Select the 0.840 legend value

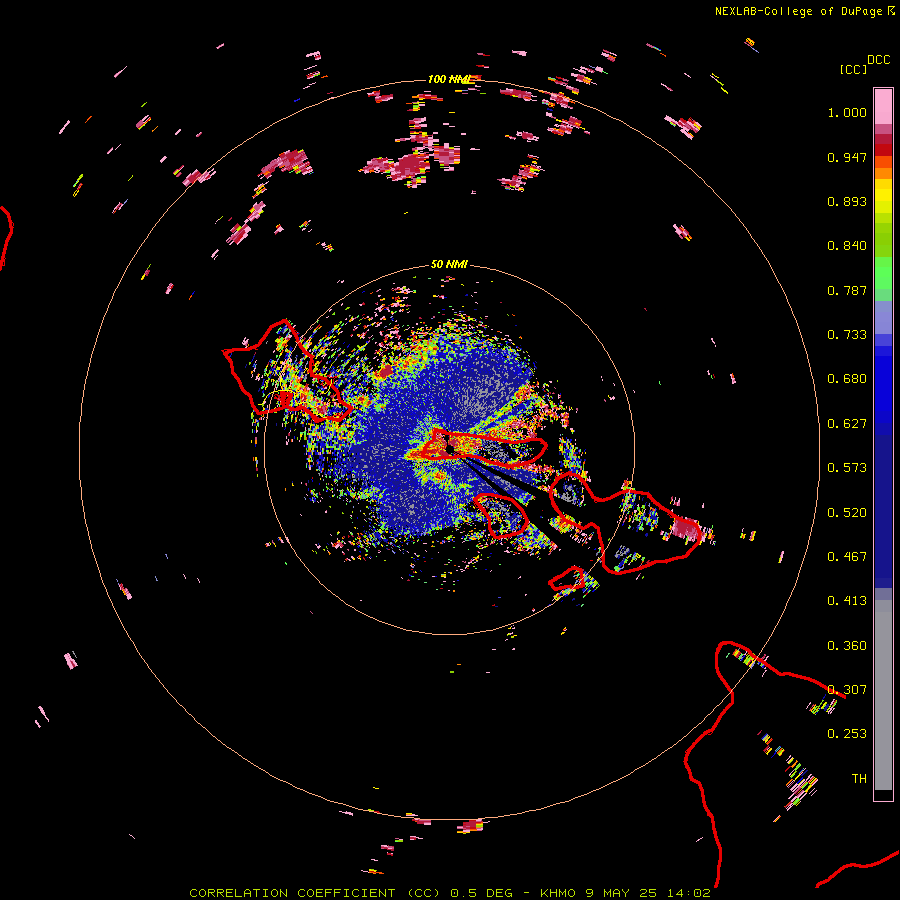[x=847, y=246]
